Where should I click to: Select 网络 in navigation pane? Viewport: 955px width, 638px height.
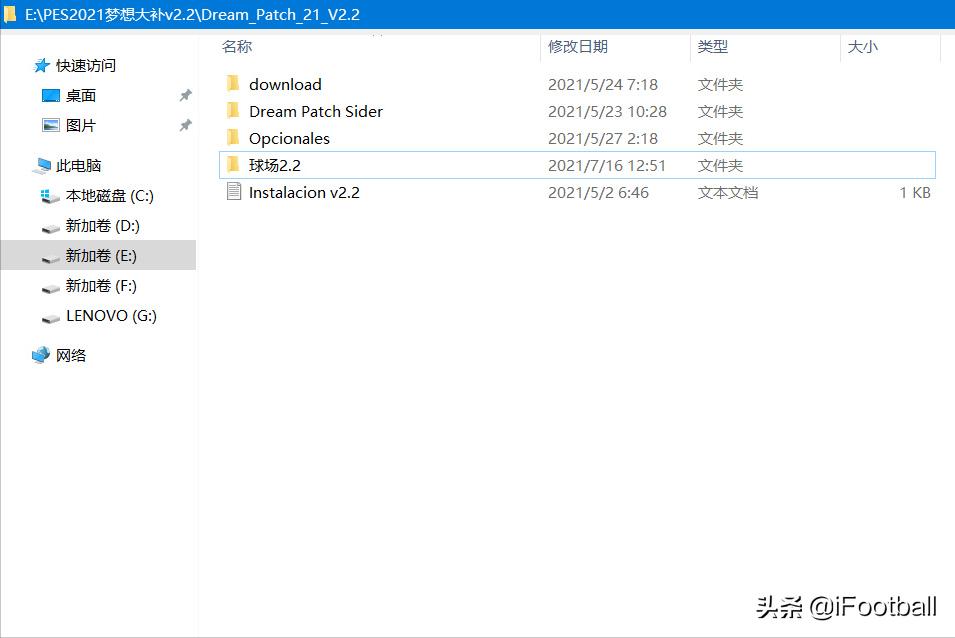click(71, 355)
